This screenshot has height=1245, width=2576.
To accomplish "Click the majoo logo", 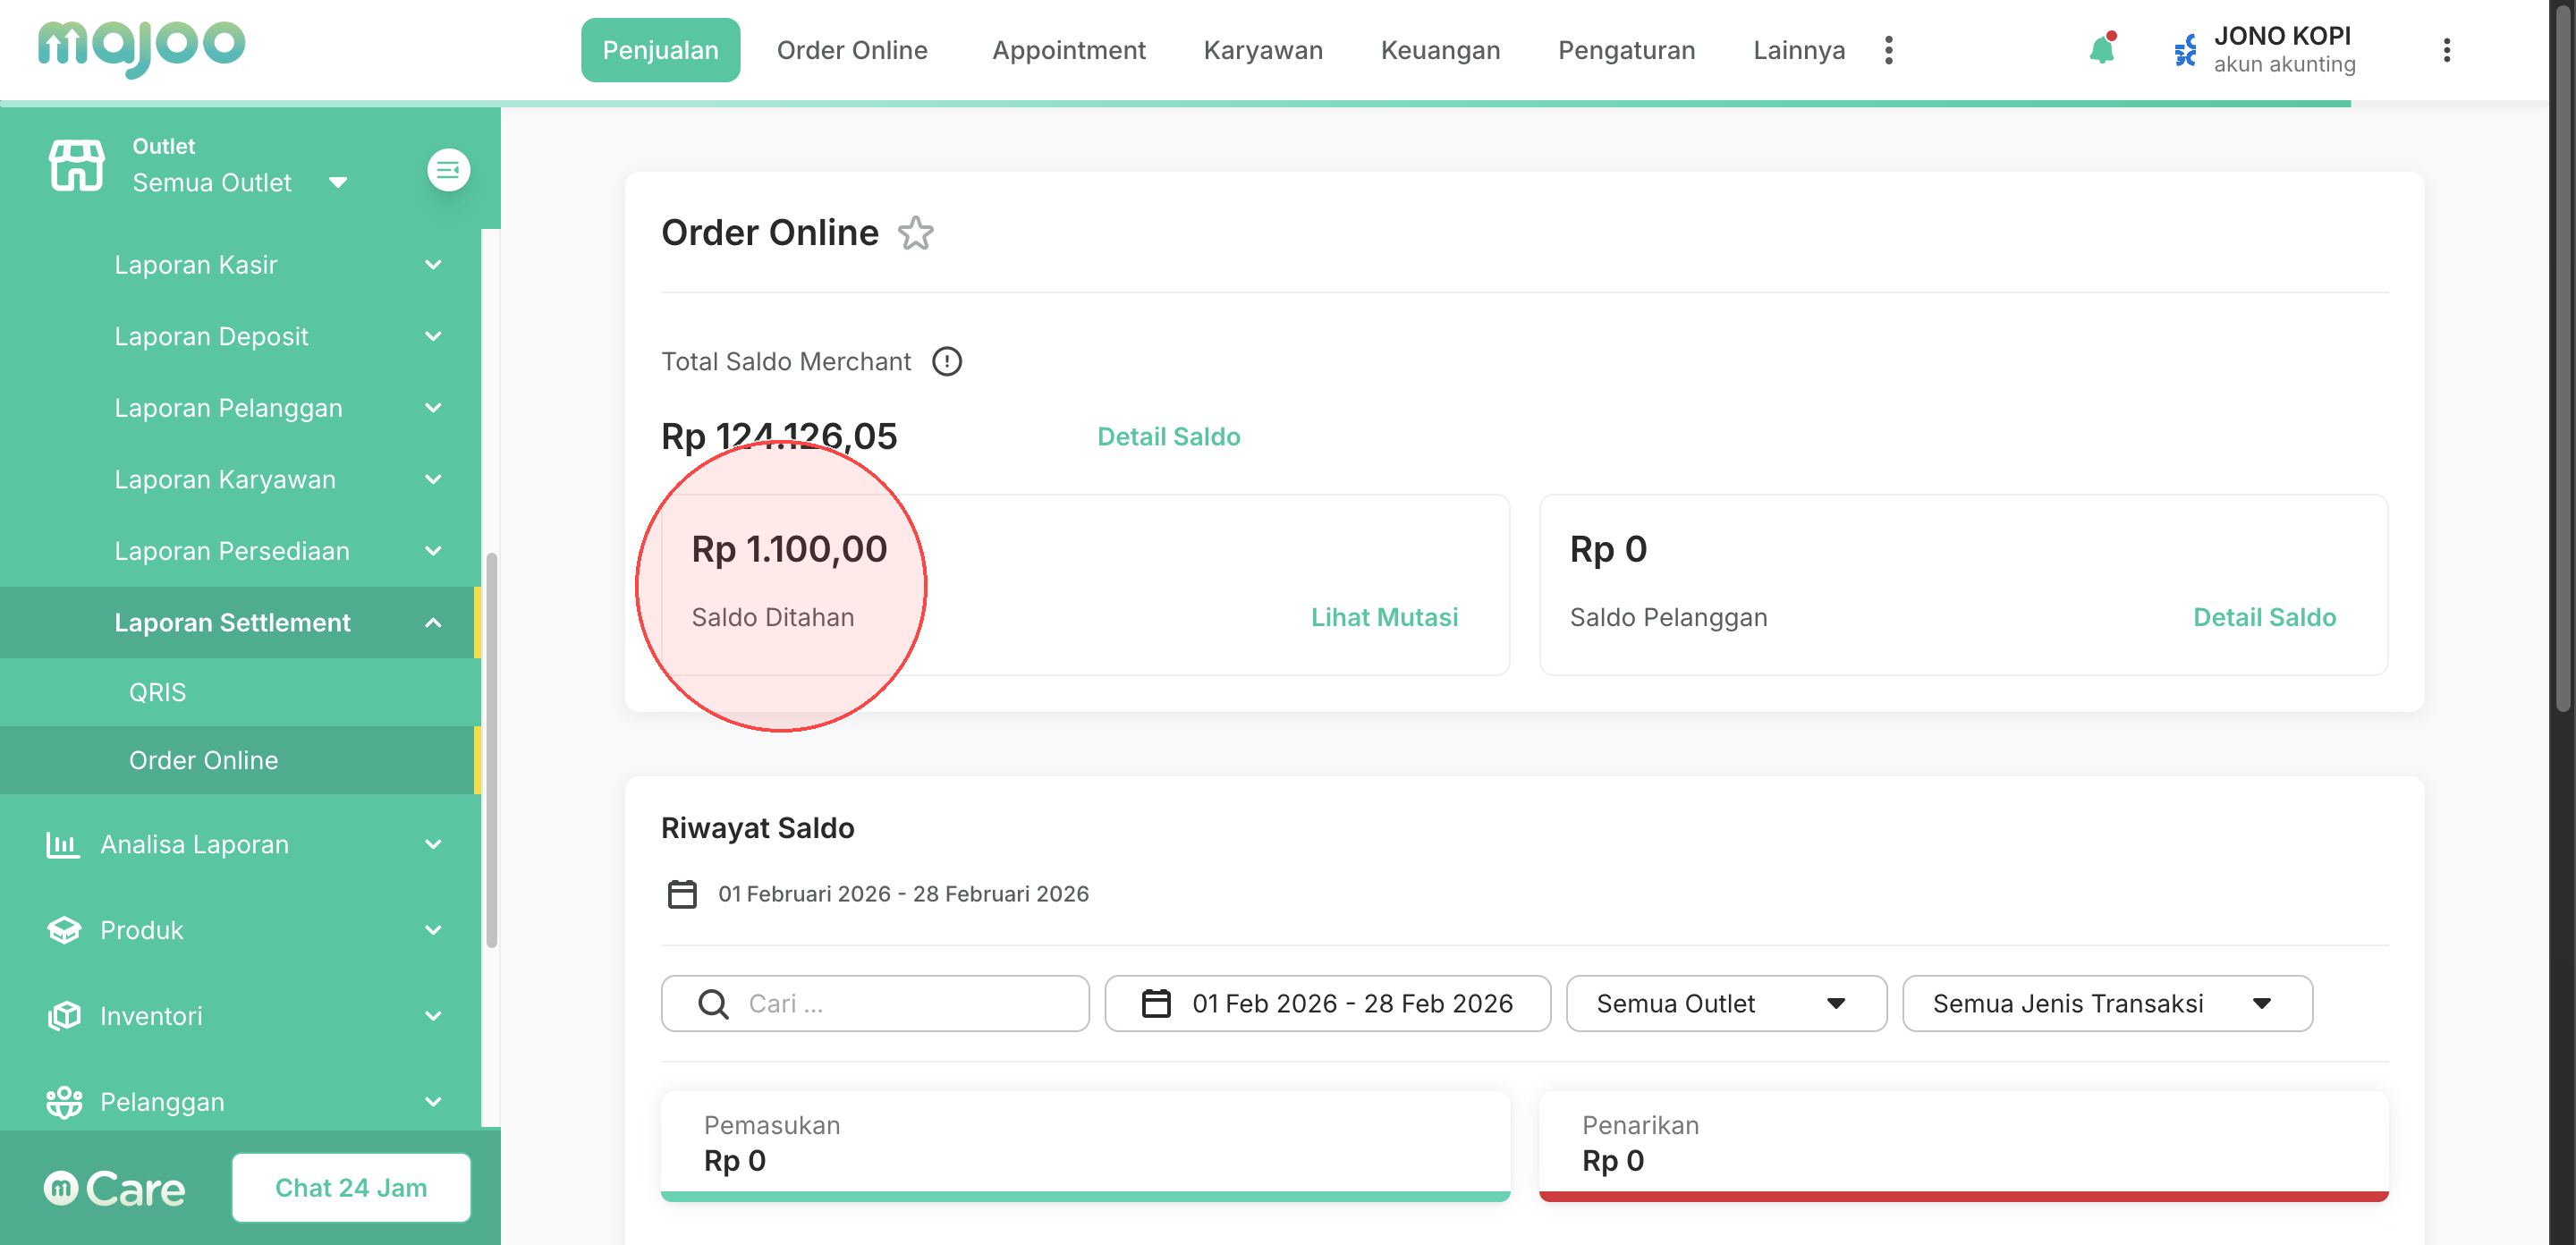I will (141, 47).
